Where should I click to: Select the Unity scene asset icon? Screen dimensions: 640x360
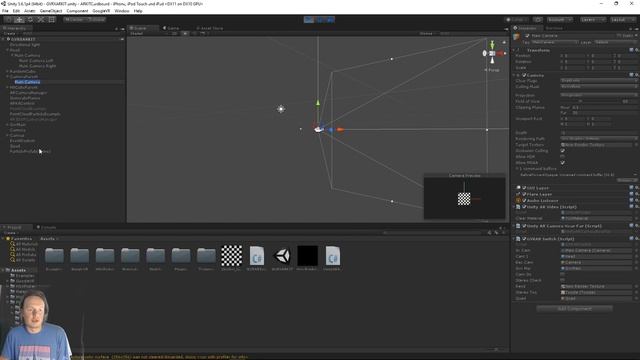coord(282,256)
